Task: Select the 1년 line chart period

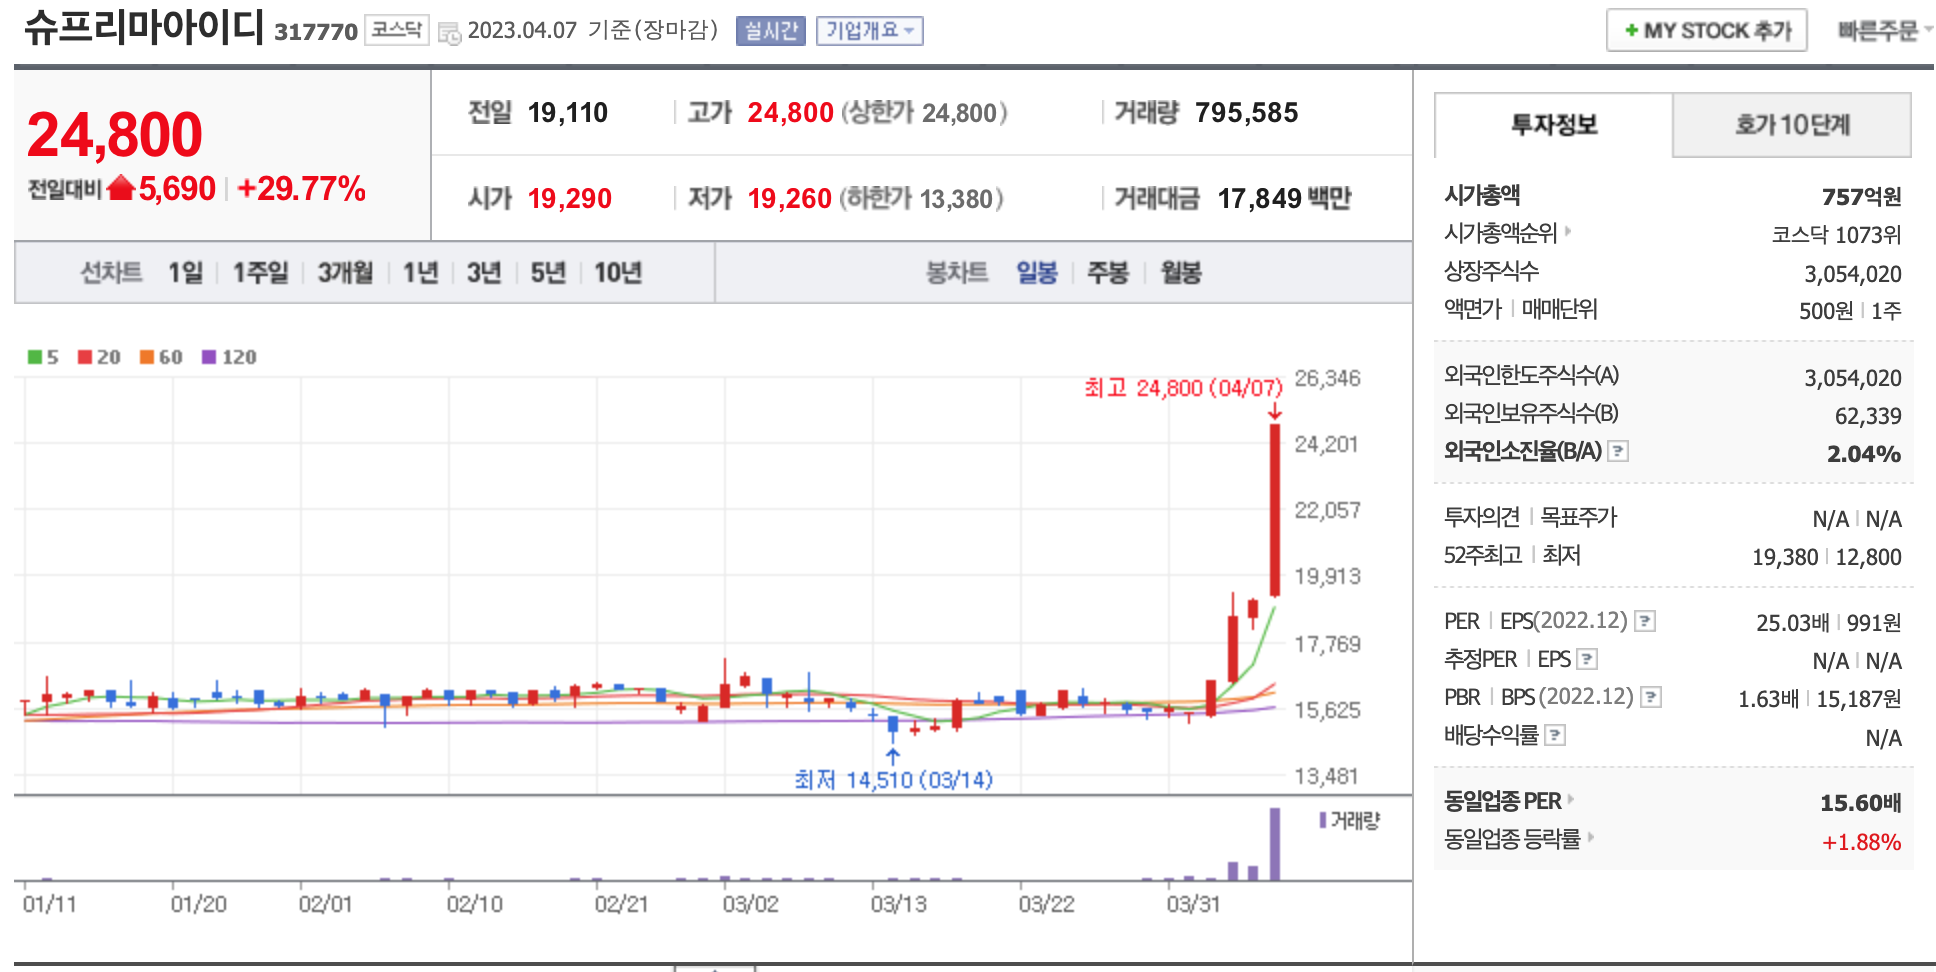Action: coord(420,272)
